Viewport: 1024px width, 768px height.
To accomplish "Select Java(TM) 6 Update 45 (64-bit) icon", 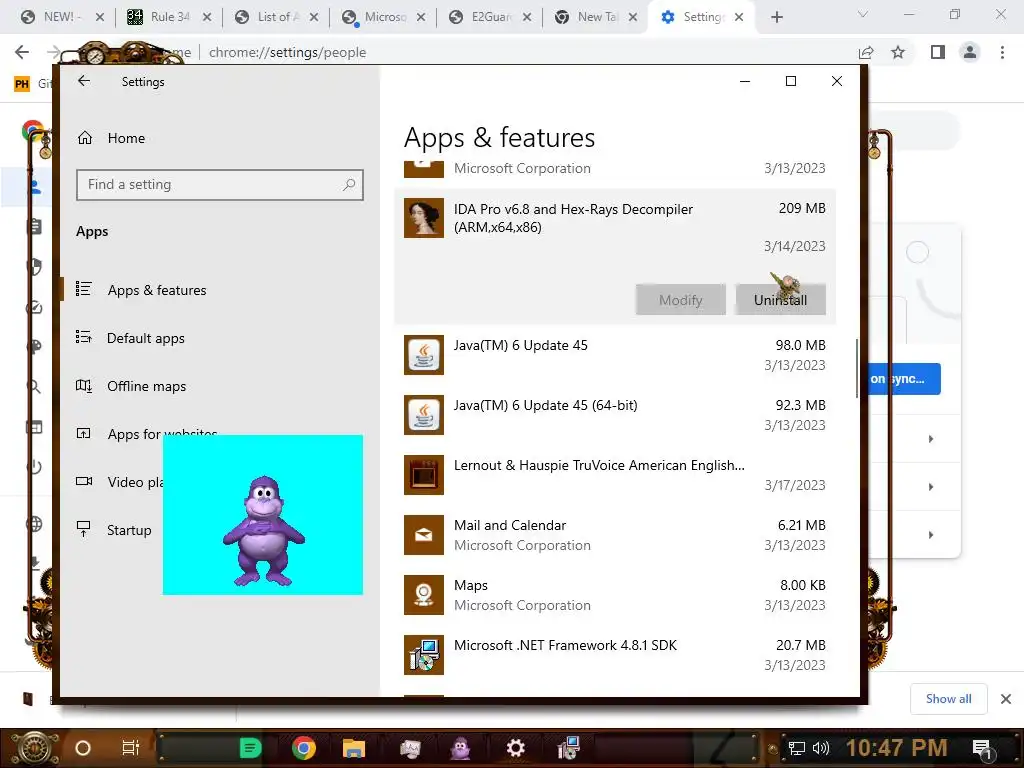I will [424, 415].
